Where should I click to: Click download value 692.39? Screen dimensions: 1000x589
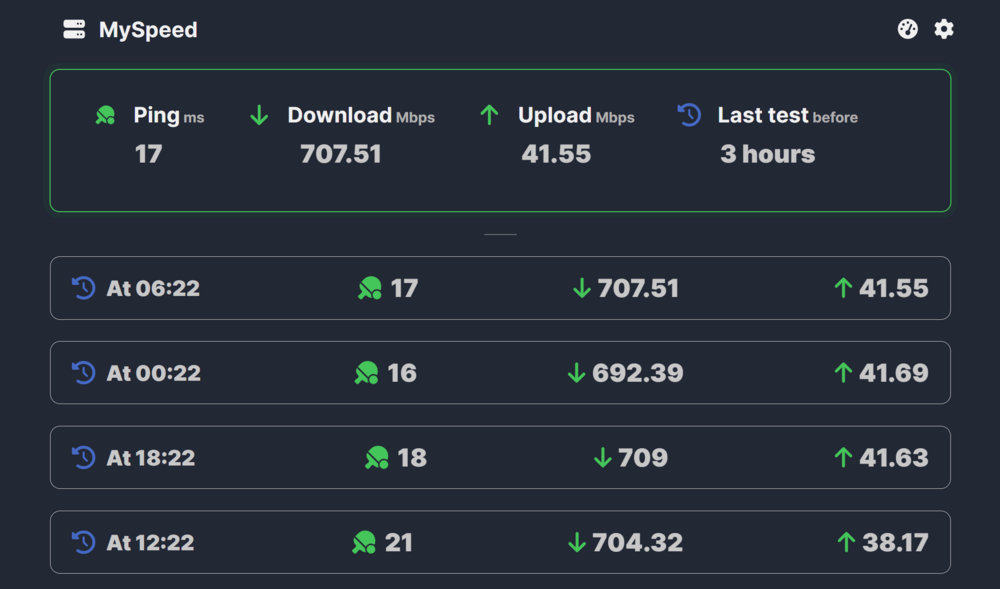click(x=638, y=373)
